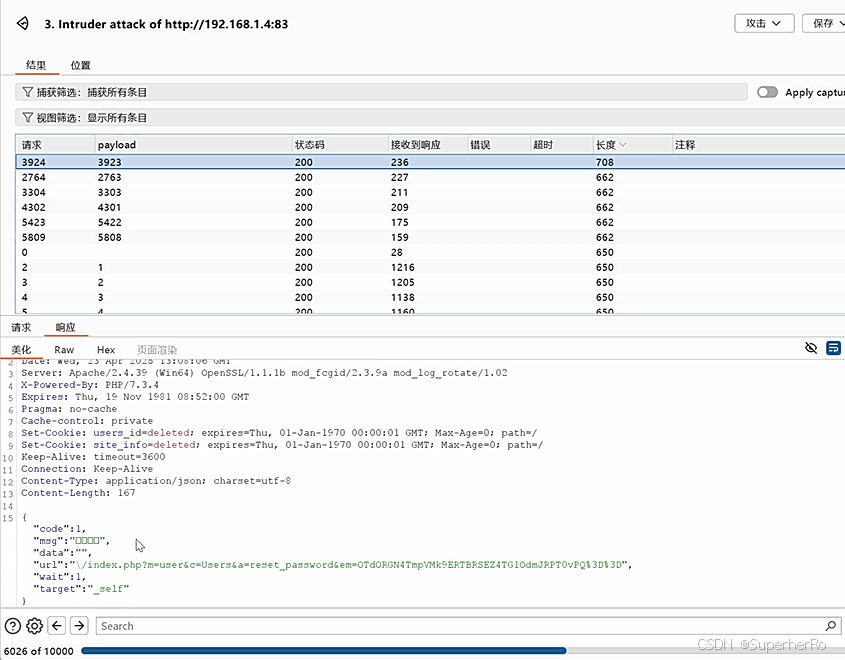Select the 美化 pretty view tab

coord(21,350)
